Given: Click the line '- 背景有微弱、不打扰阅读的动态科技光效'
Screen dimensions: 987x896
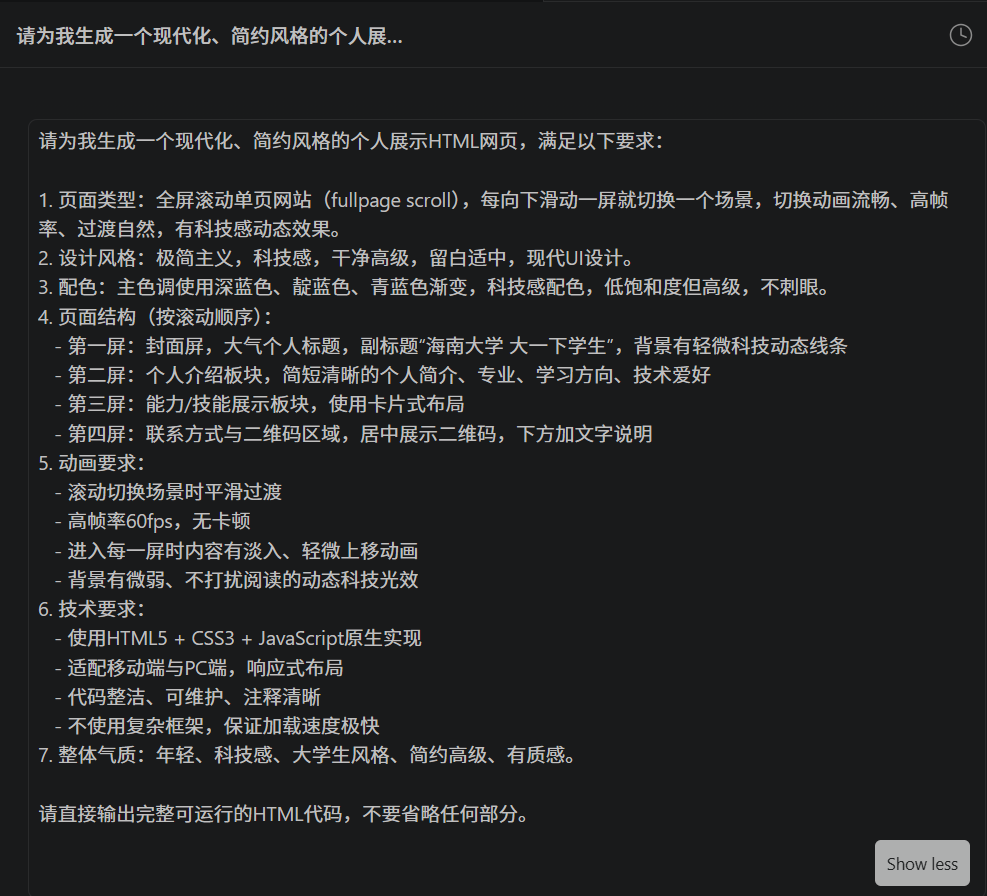Looking at the screenshot, I should (236, 580).
